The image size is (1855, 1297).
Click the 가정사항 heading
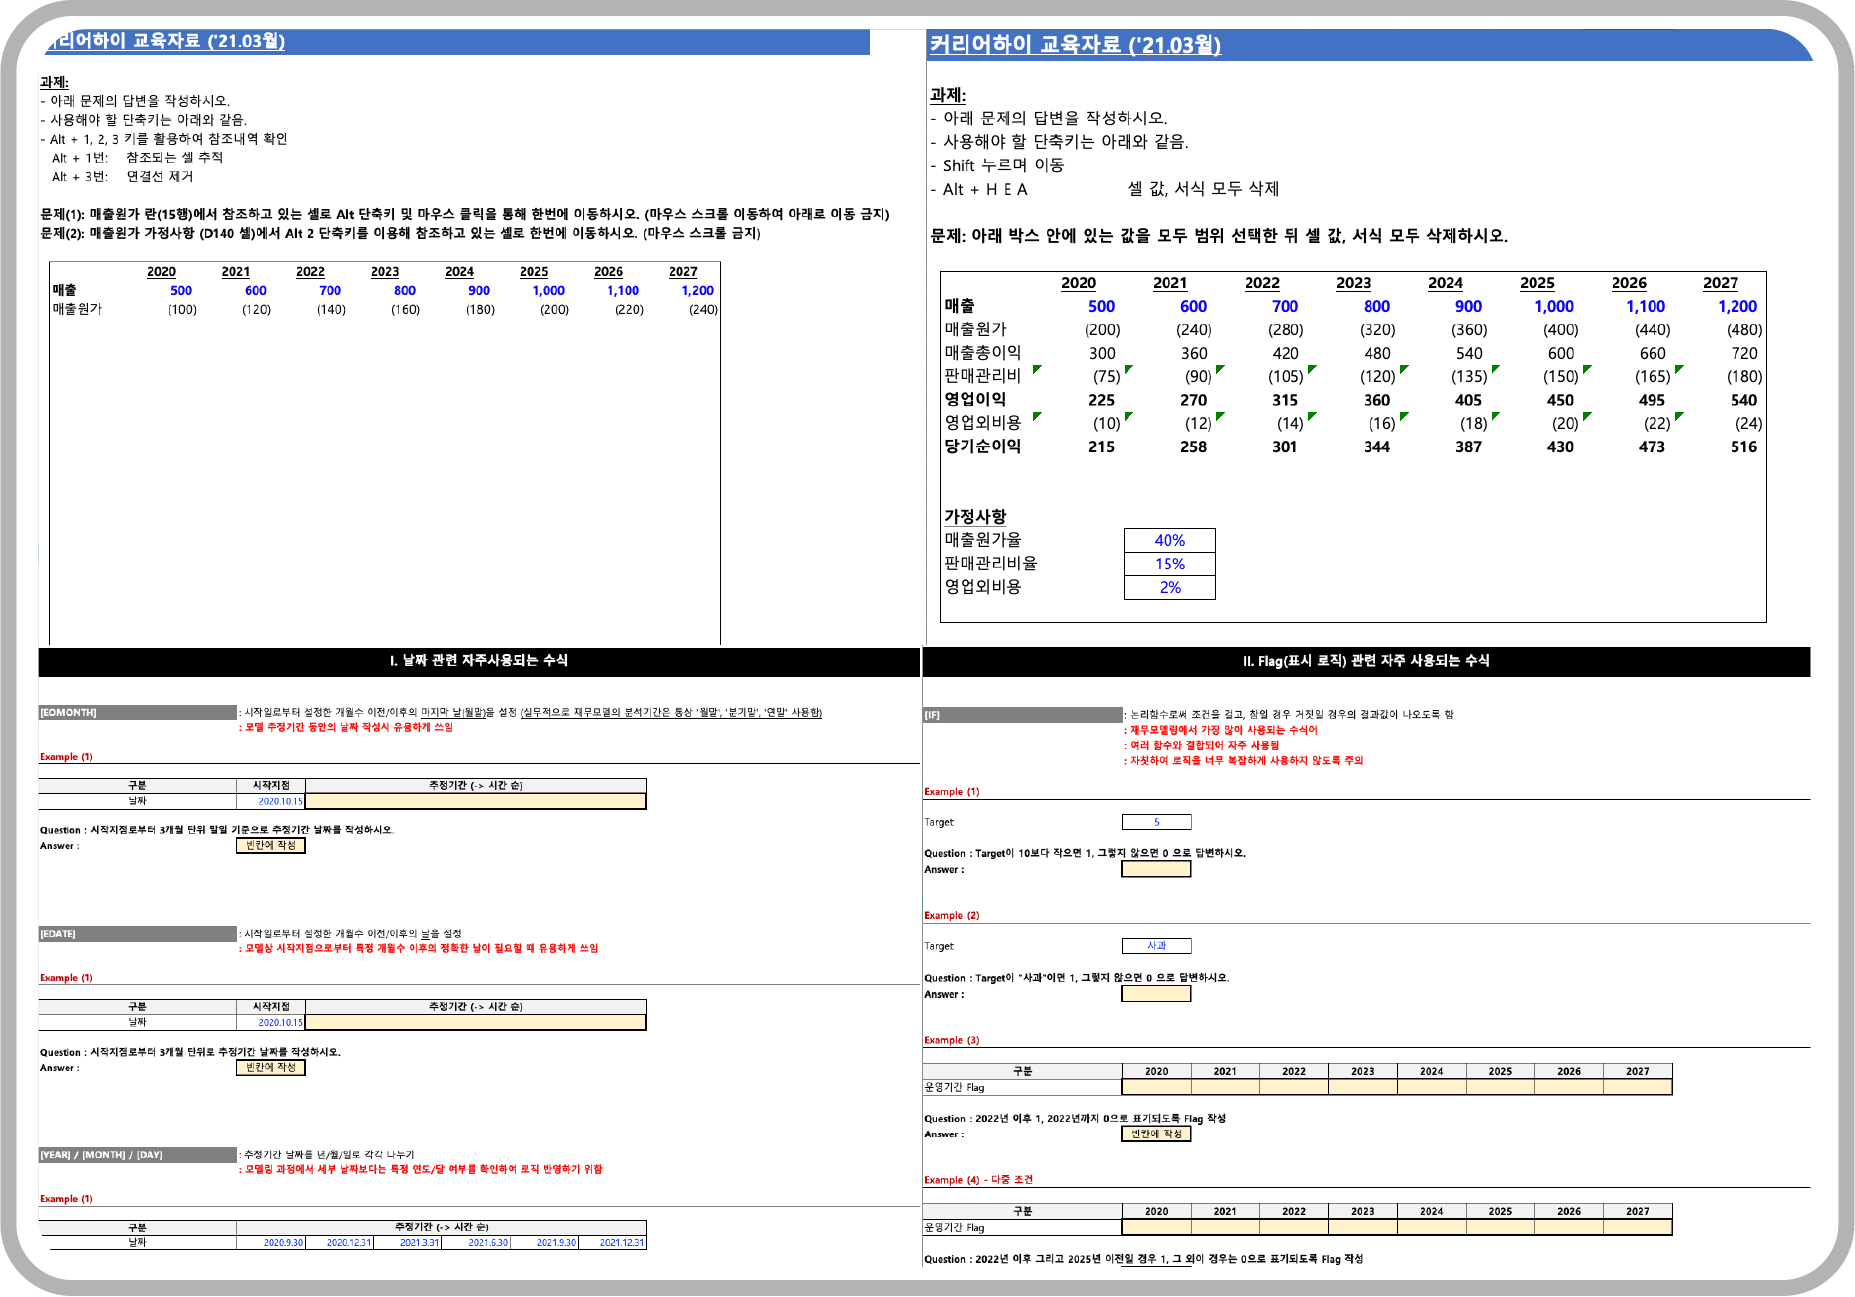coord(975,516)
